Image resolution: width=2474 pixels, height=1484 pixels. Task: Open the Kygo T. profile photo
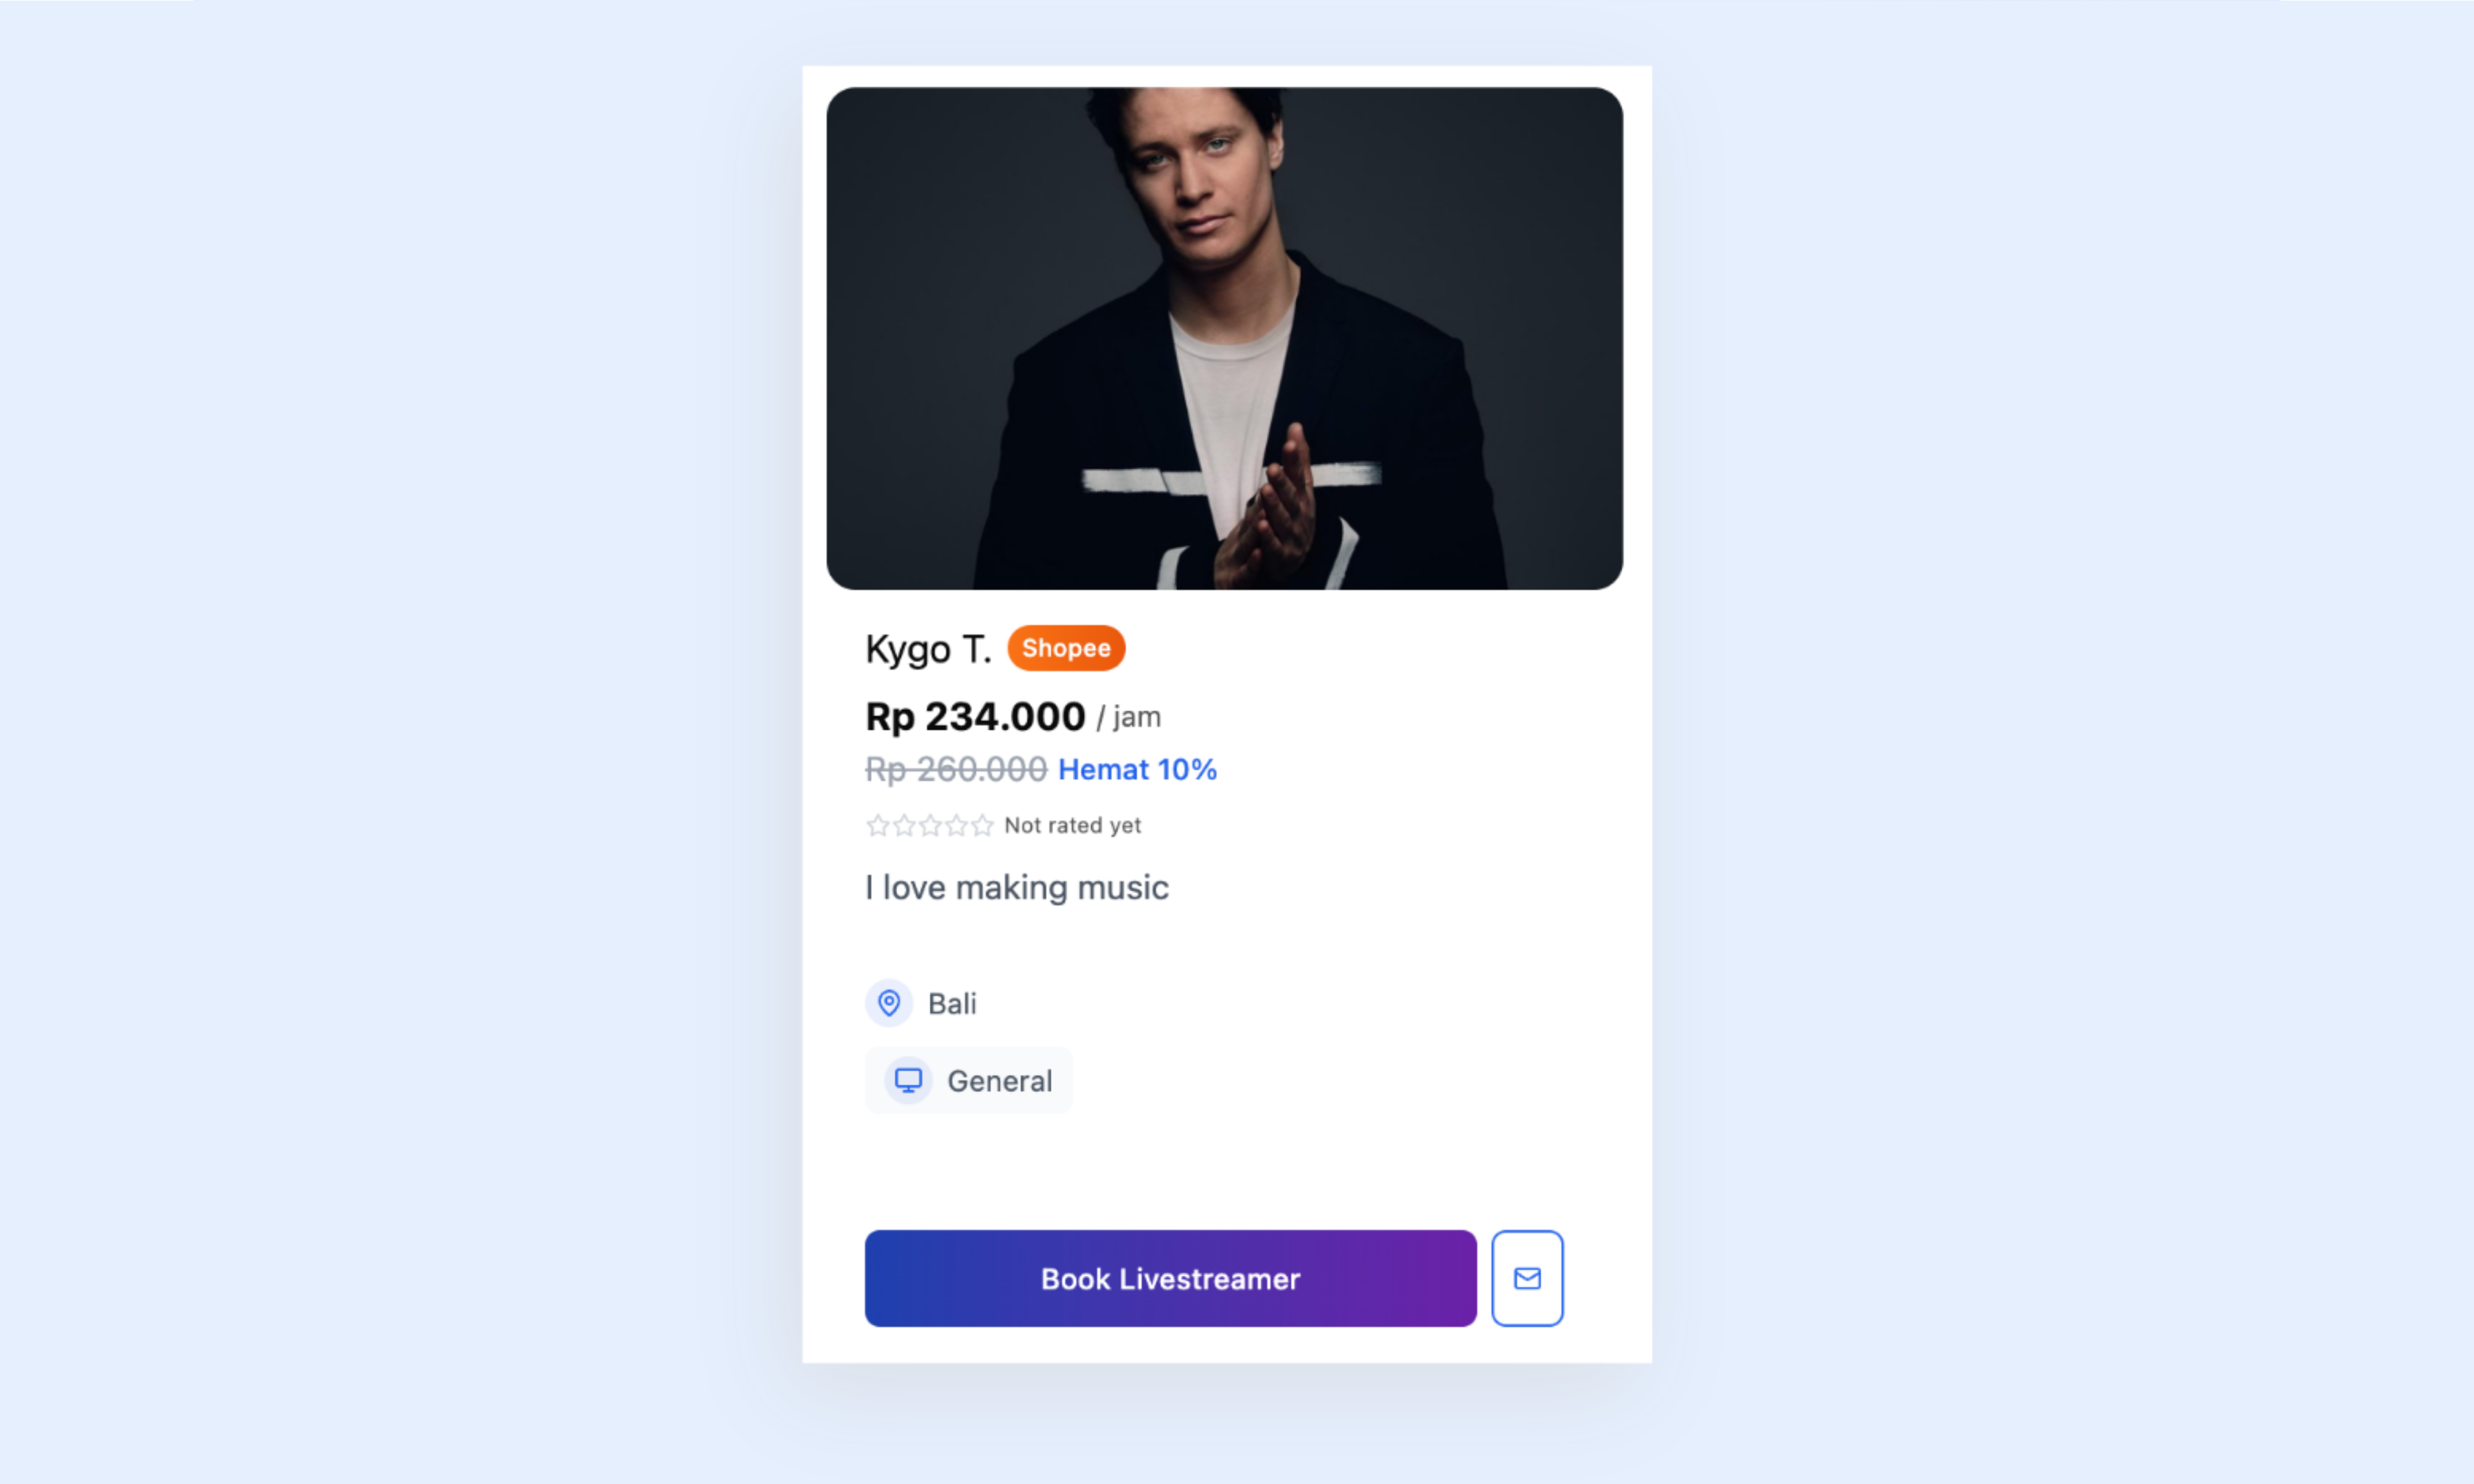pos(1224,338)
